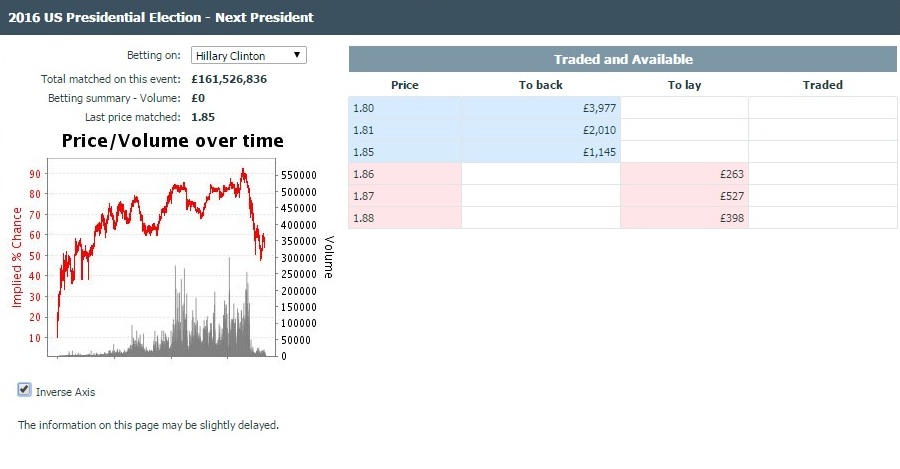Uncheck the Inverse Axis checkbox
The image size is (900, 469).
(24, 390)
